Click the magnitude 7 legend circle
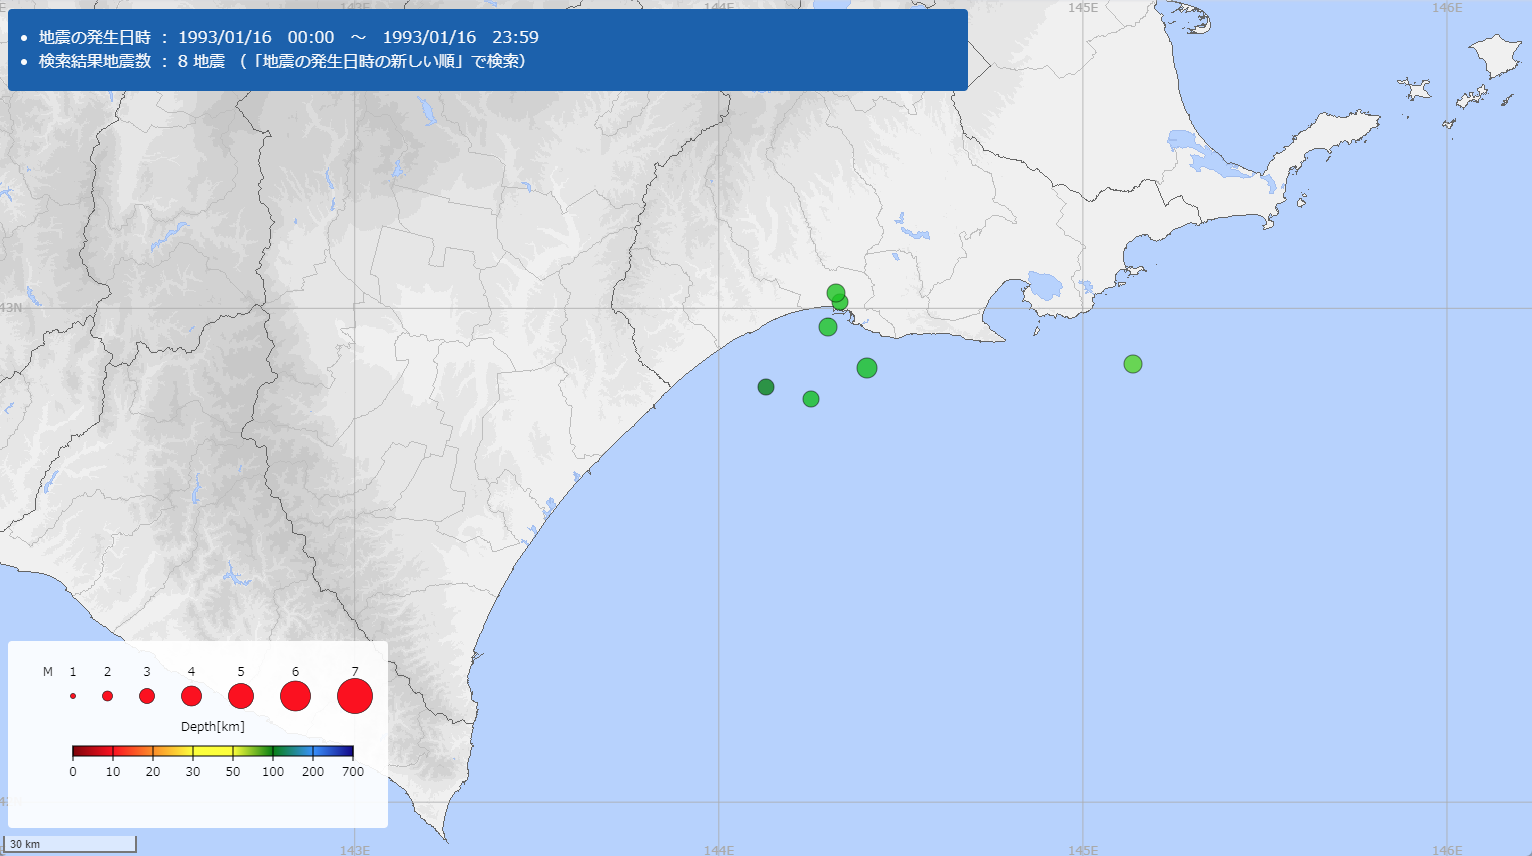Image resolution: width=1532 pixels, height=856 pixels. 355,696
